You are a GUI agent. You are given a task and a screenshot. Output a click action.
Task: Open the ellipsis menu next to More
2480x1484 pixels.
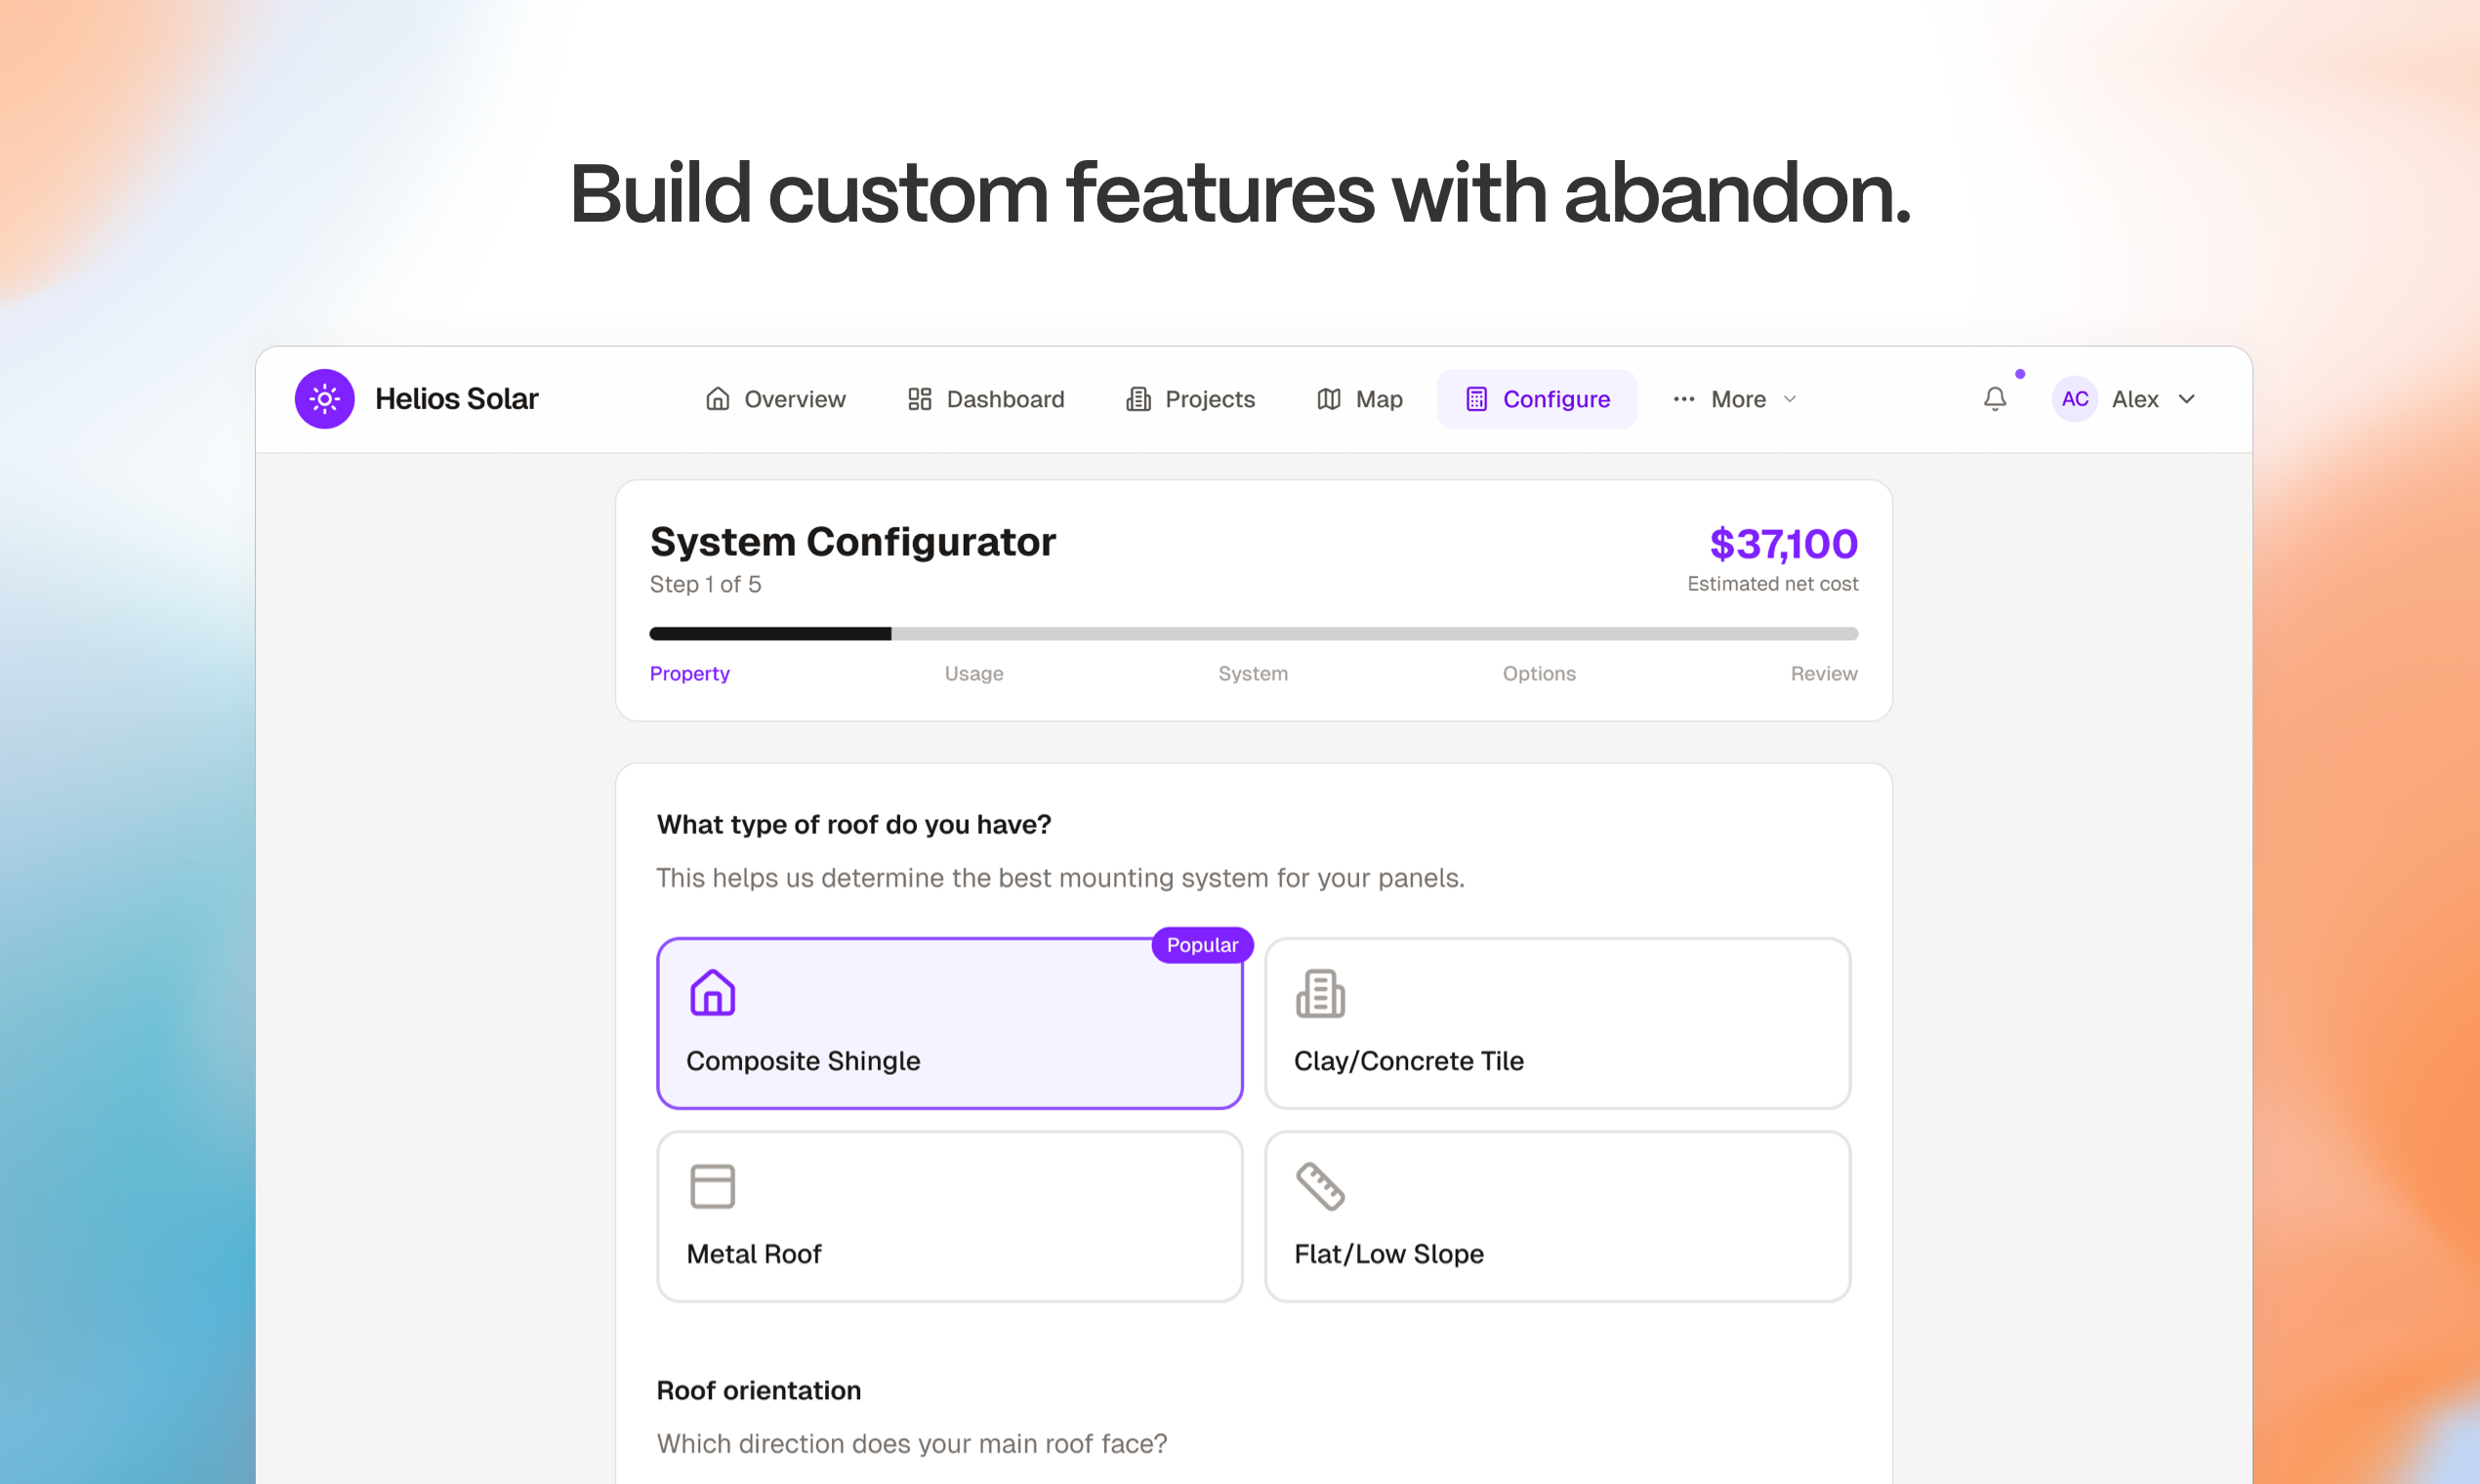[x=1684, y=398]
